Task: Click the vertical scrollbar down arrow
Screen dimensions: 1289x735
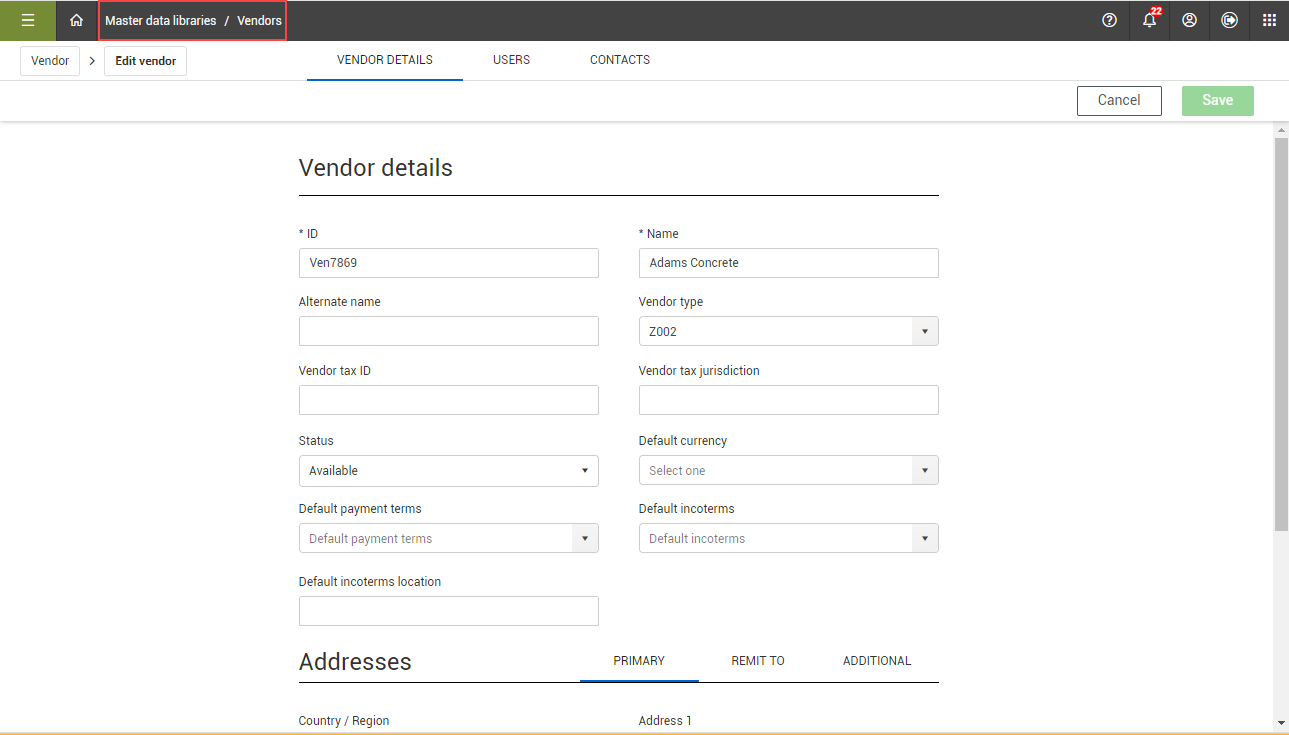Action: point(1281,723)
